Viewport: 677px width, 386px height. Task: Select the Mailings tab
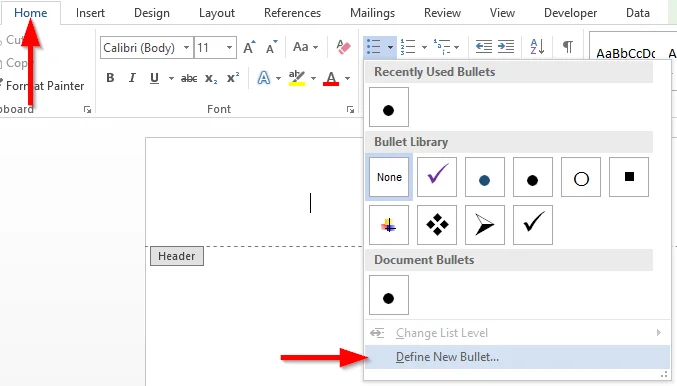[372, 13]
